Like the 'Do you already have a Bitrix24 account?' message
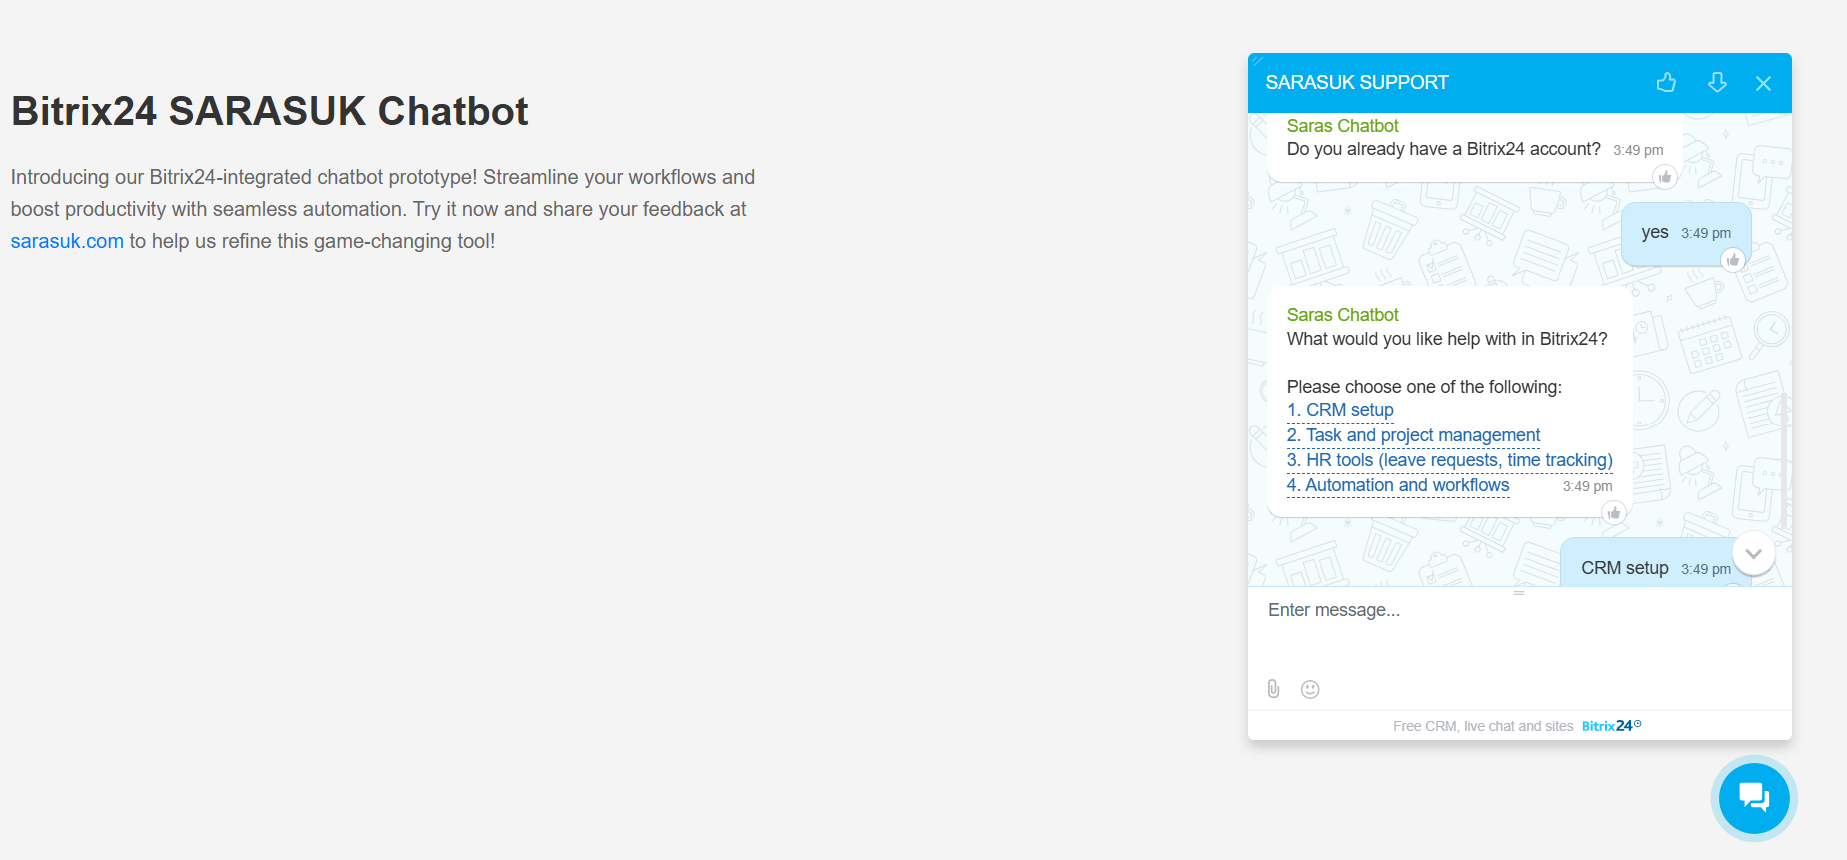The height and width of the screenshot is (860, 1847). point(1665,177)
